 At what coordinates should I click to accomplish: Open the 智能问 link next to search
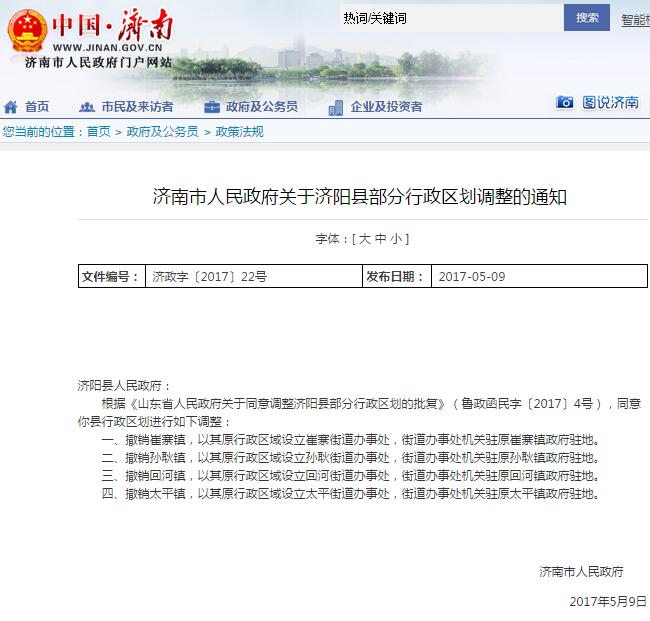(x=635, y=19)
